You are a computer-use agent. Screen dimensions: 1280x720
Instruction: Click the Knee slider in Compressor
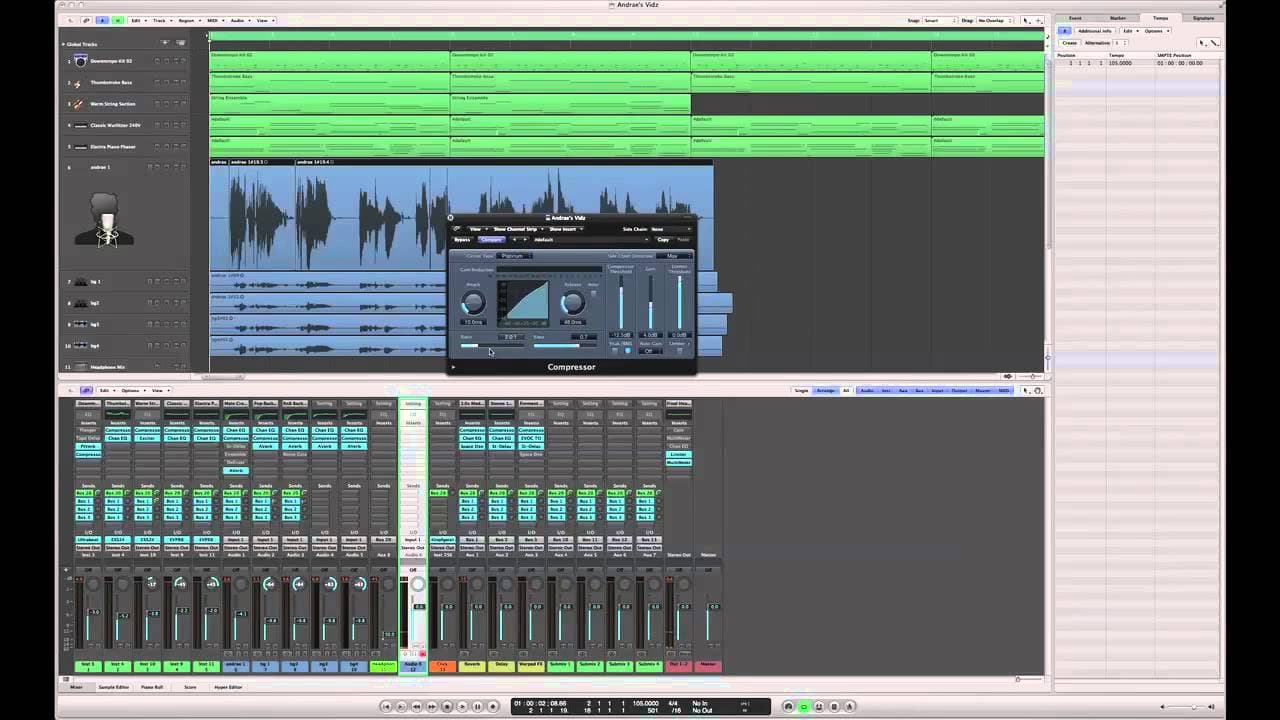565,345
